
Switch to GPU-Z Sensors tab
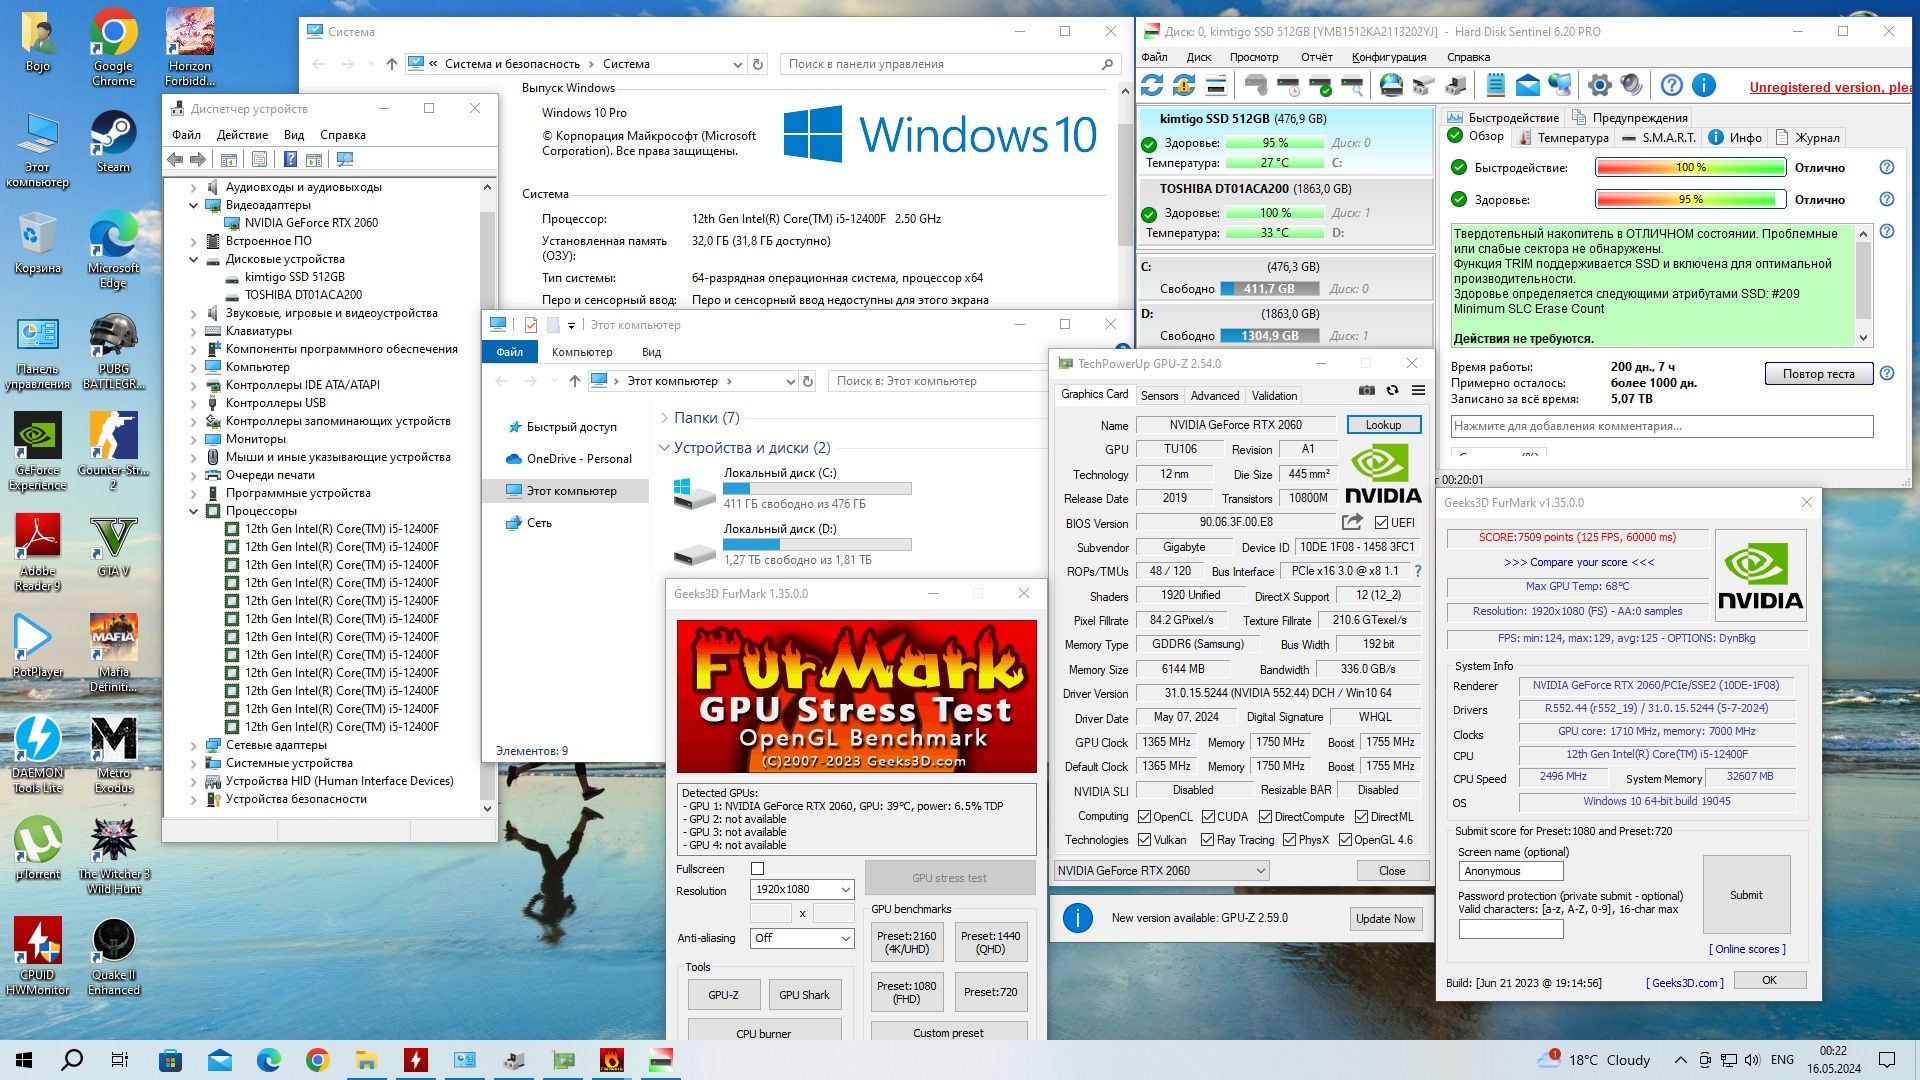1159,395
